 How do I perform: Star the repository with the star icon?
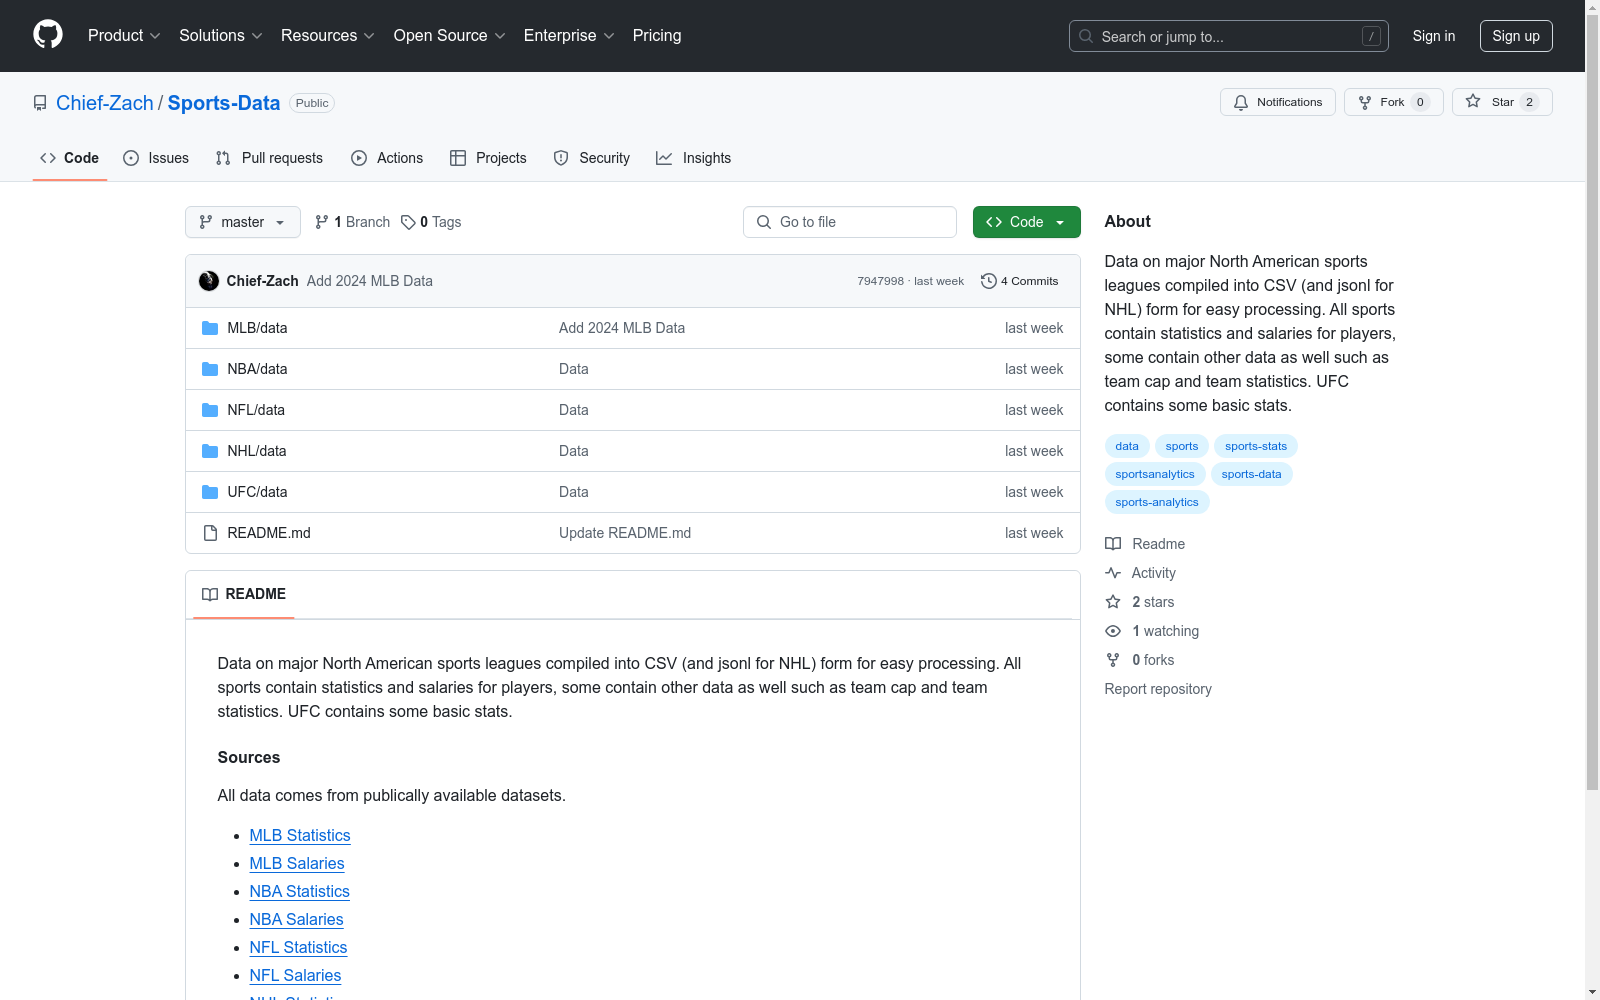pos(1473,102)
